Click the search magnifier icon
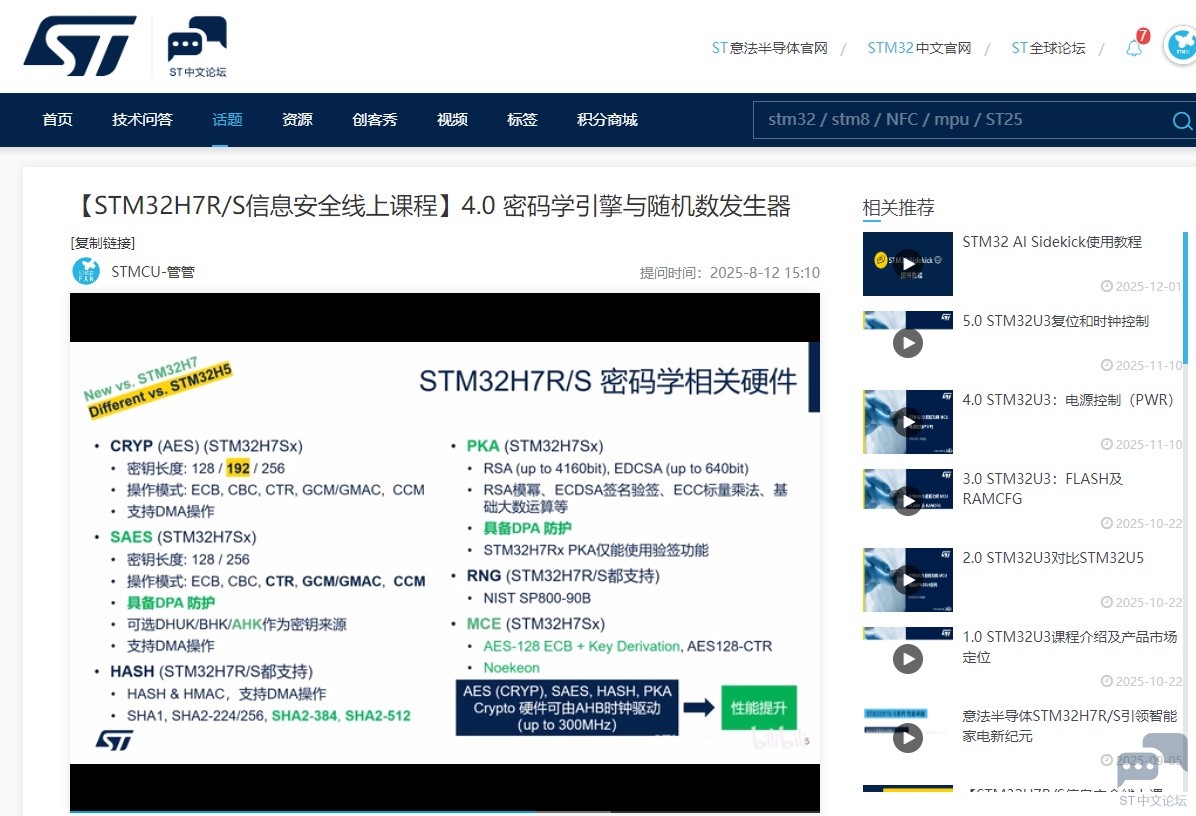The width and height of the screenshot is (1196, 816). click(x=1182, y=120)
